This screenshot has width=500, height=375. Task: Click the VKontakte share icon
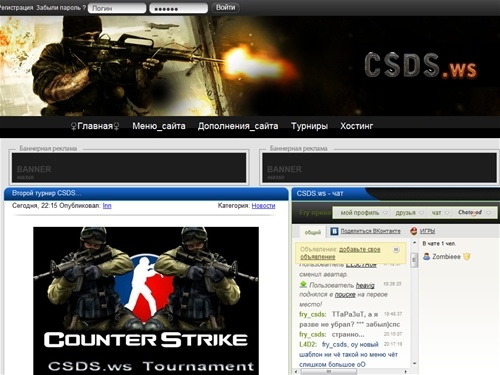pos(334,231)
